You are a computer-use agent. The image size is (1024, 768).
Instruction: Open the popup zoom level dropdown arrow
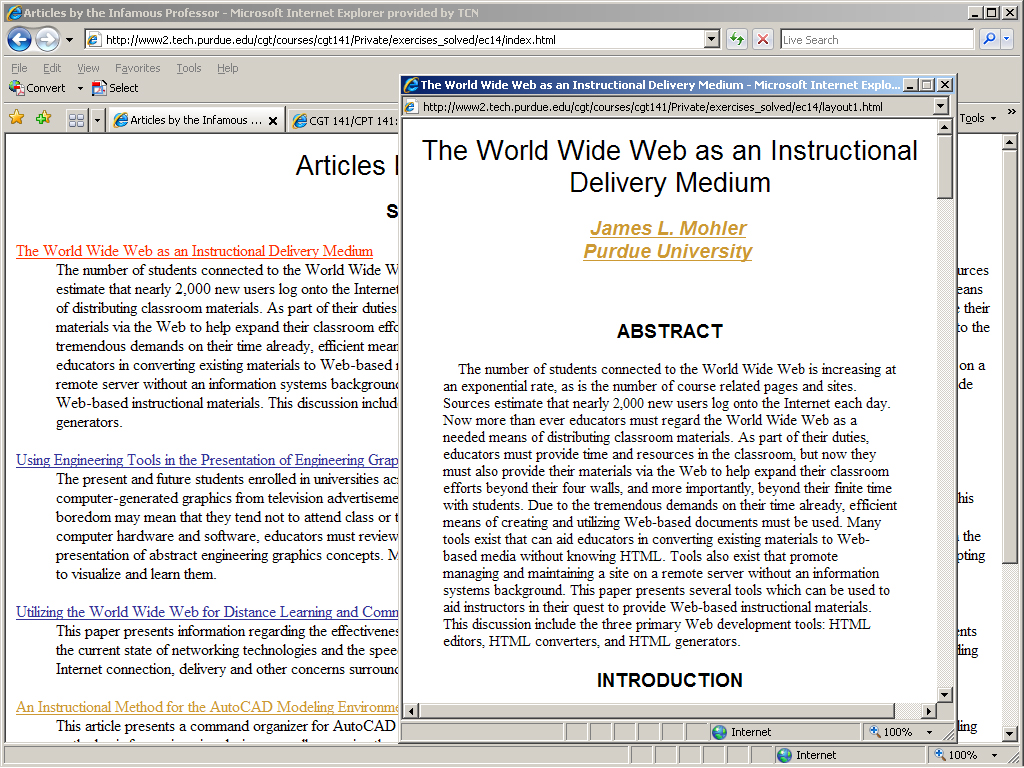(929, 733)
